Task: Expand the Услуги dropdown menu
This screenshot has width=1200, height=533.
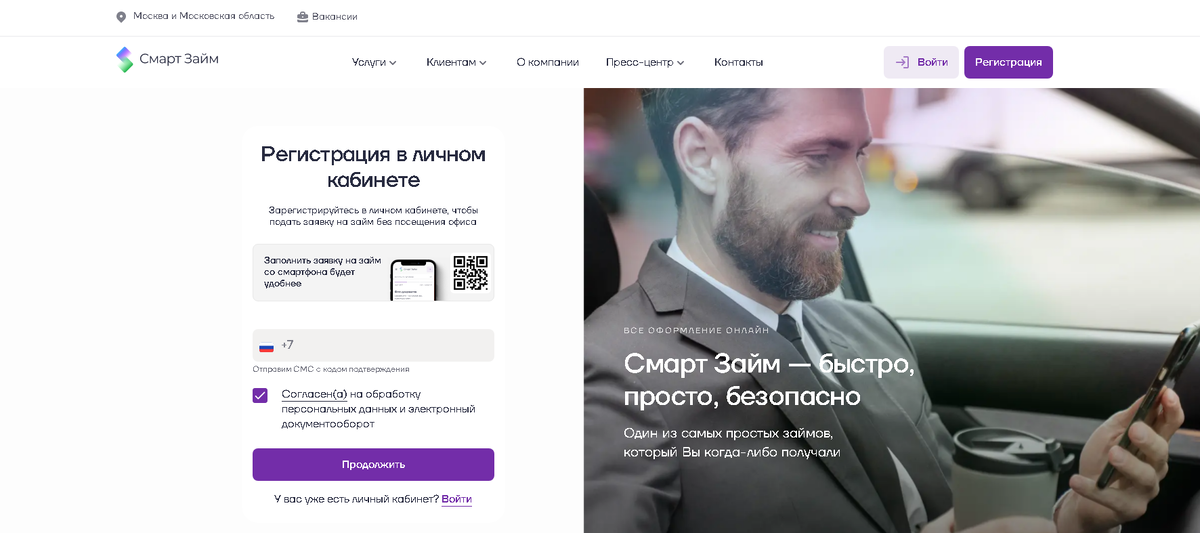Action: tap(374, 62)
